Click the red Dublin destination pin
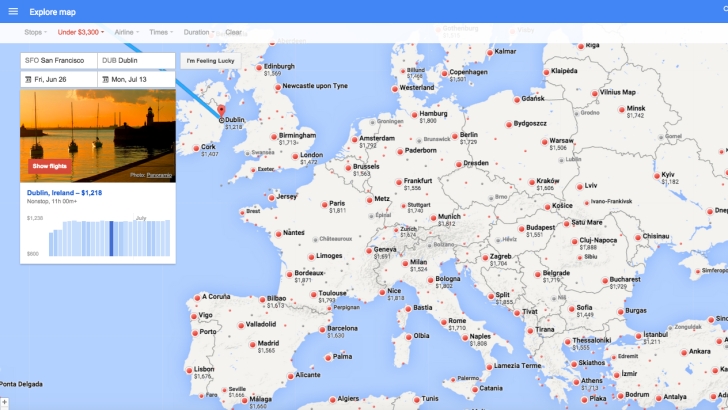Image resolution: width=728 pixels, height=410 pixels. point(221,111)
